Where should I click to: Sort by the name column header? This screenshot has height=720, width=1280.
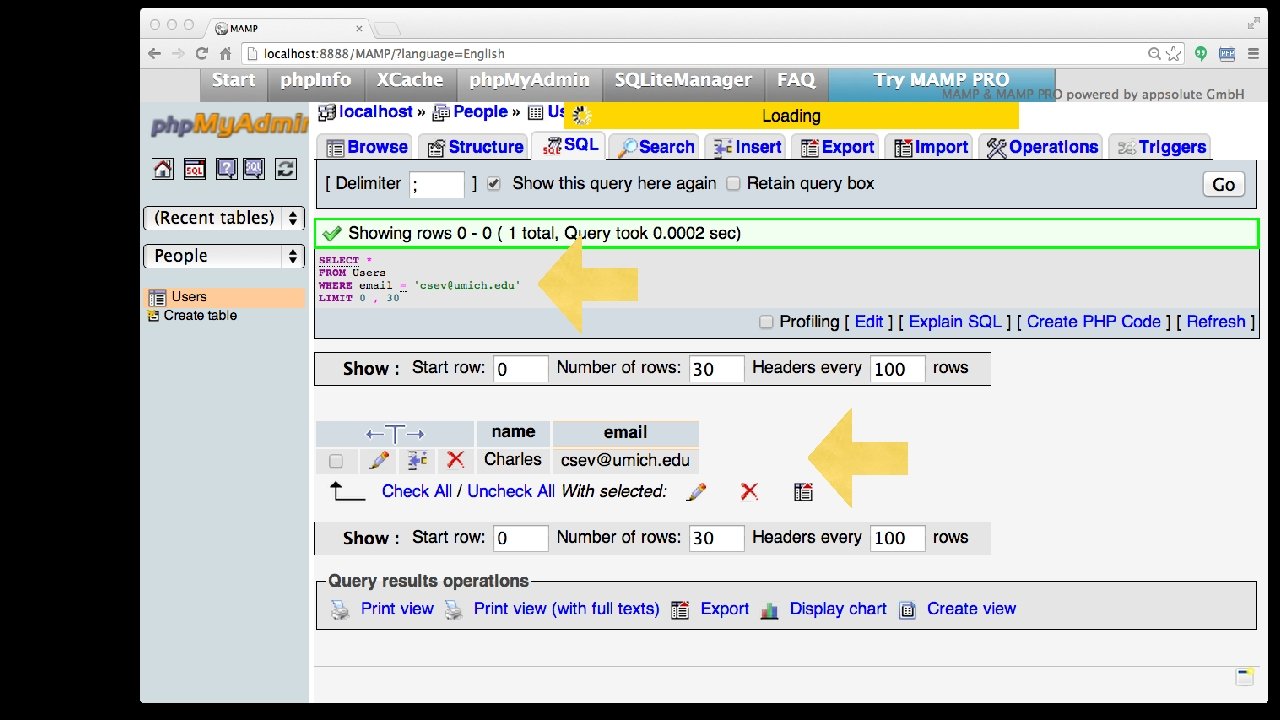click(513, 432)
